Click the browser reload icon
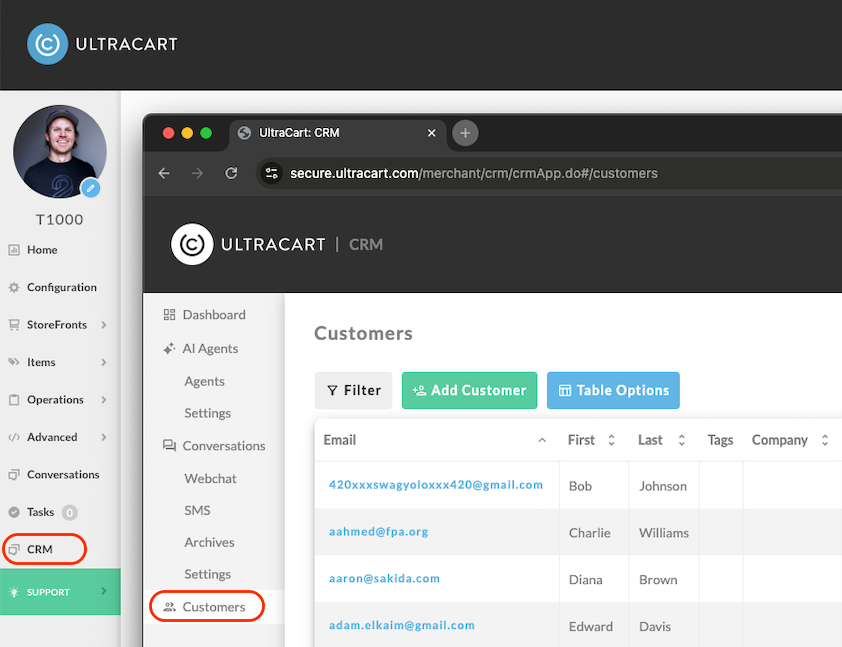 pyautogui.click(x=231, y=173)
